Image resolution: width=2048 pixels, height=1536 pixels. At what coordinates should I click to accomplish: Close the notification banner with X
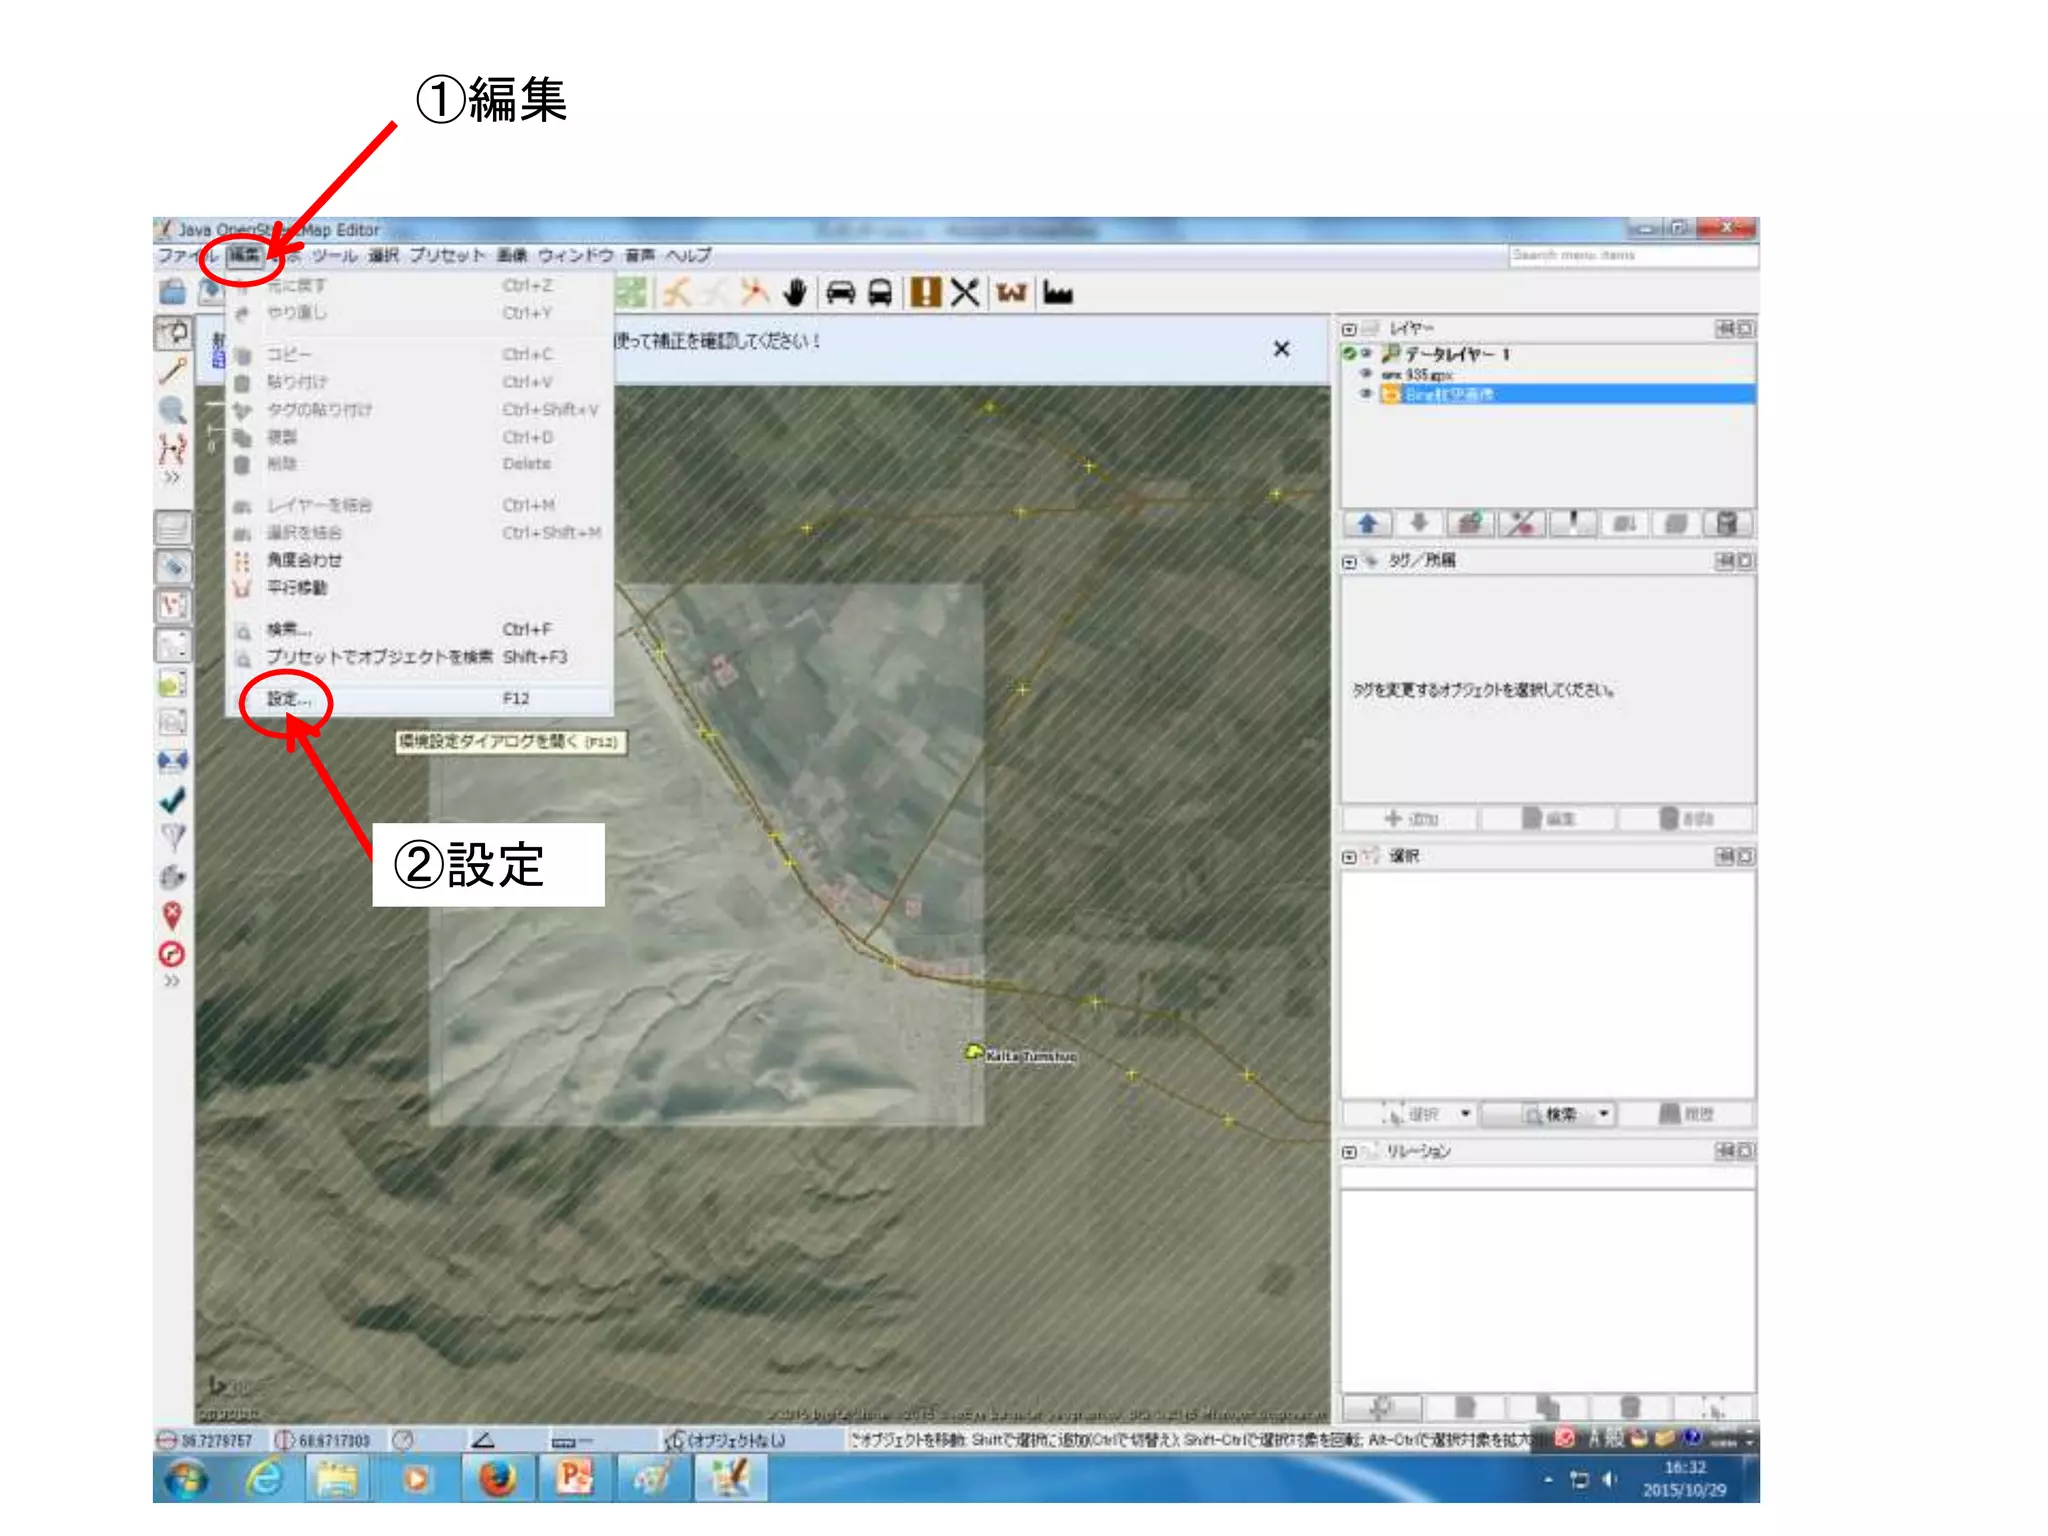[x=1281, y=349]
